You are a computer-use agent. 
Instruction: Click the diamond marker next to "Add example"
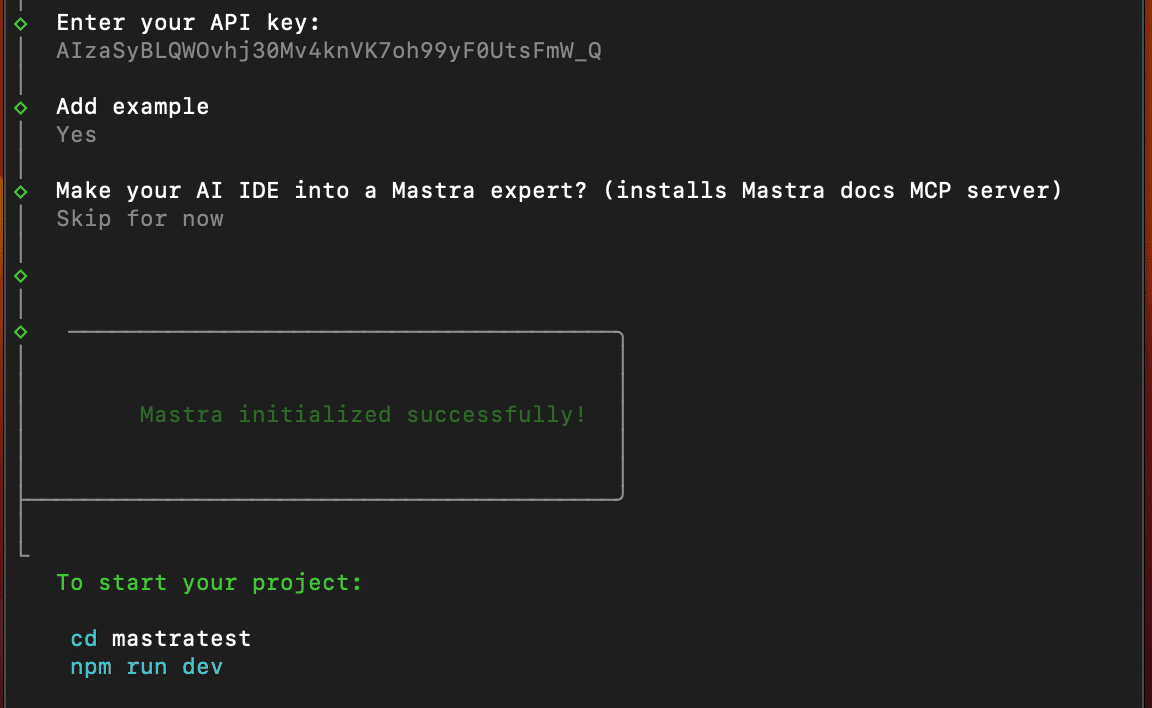tap(21, 107)
